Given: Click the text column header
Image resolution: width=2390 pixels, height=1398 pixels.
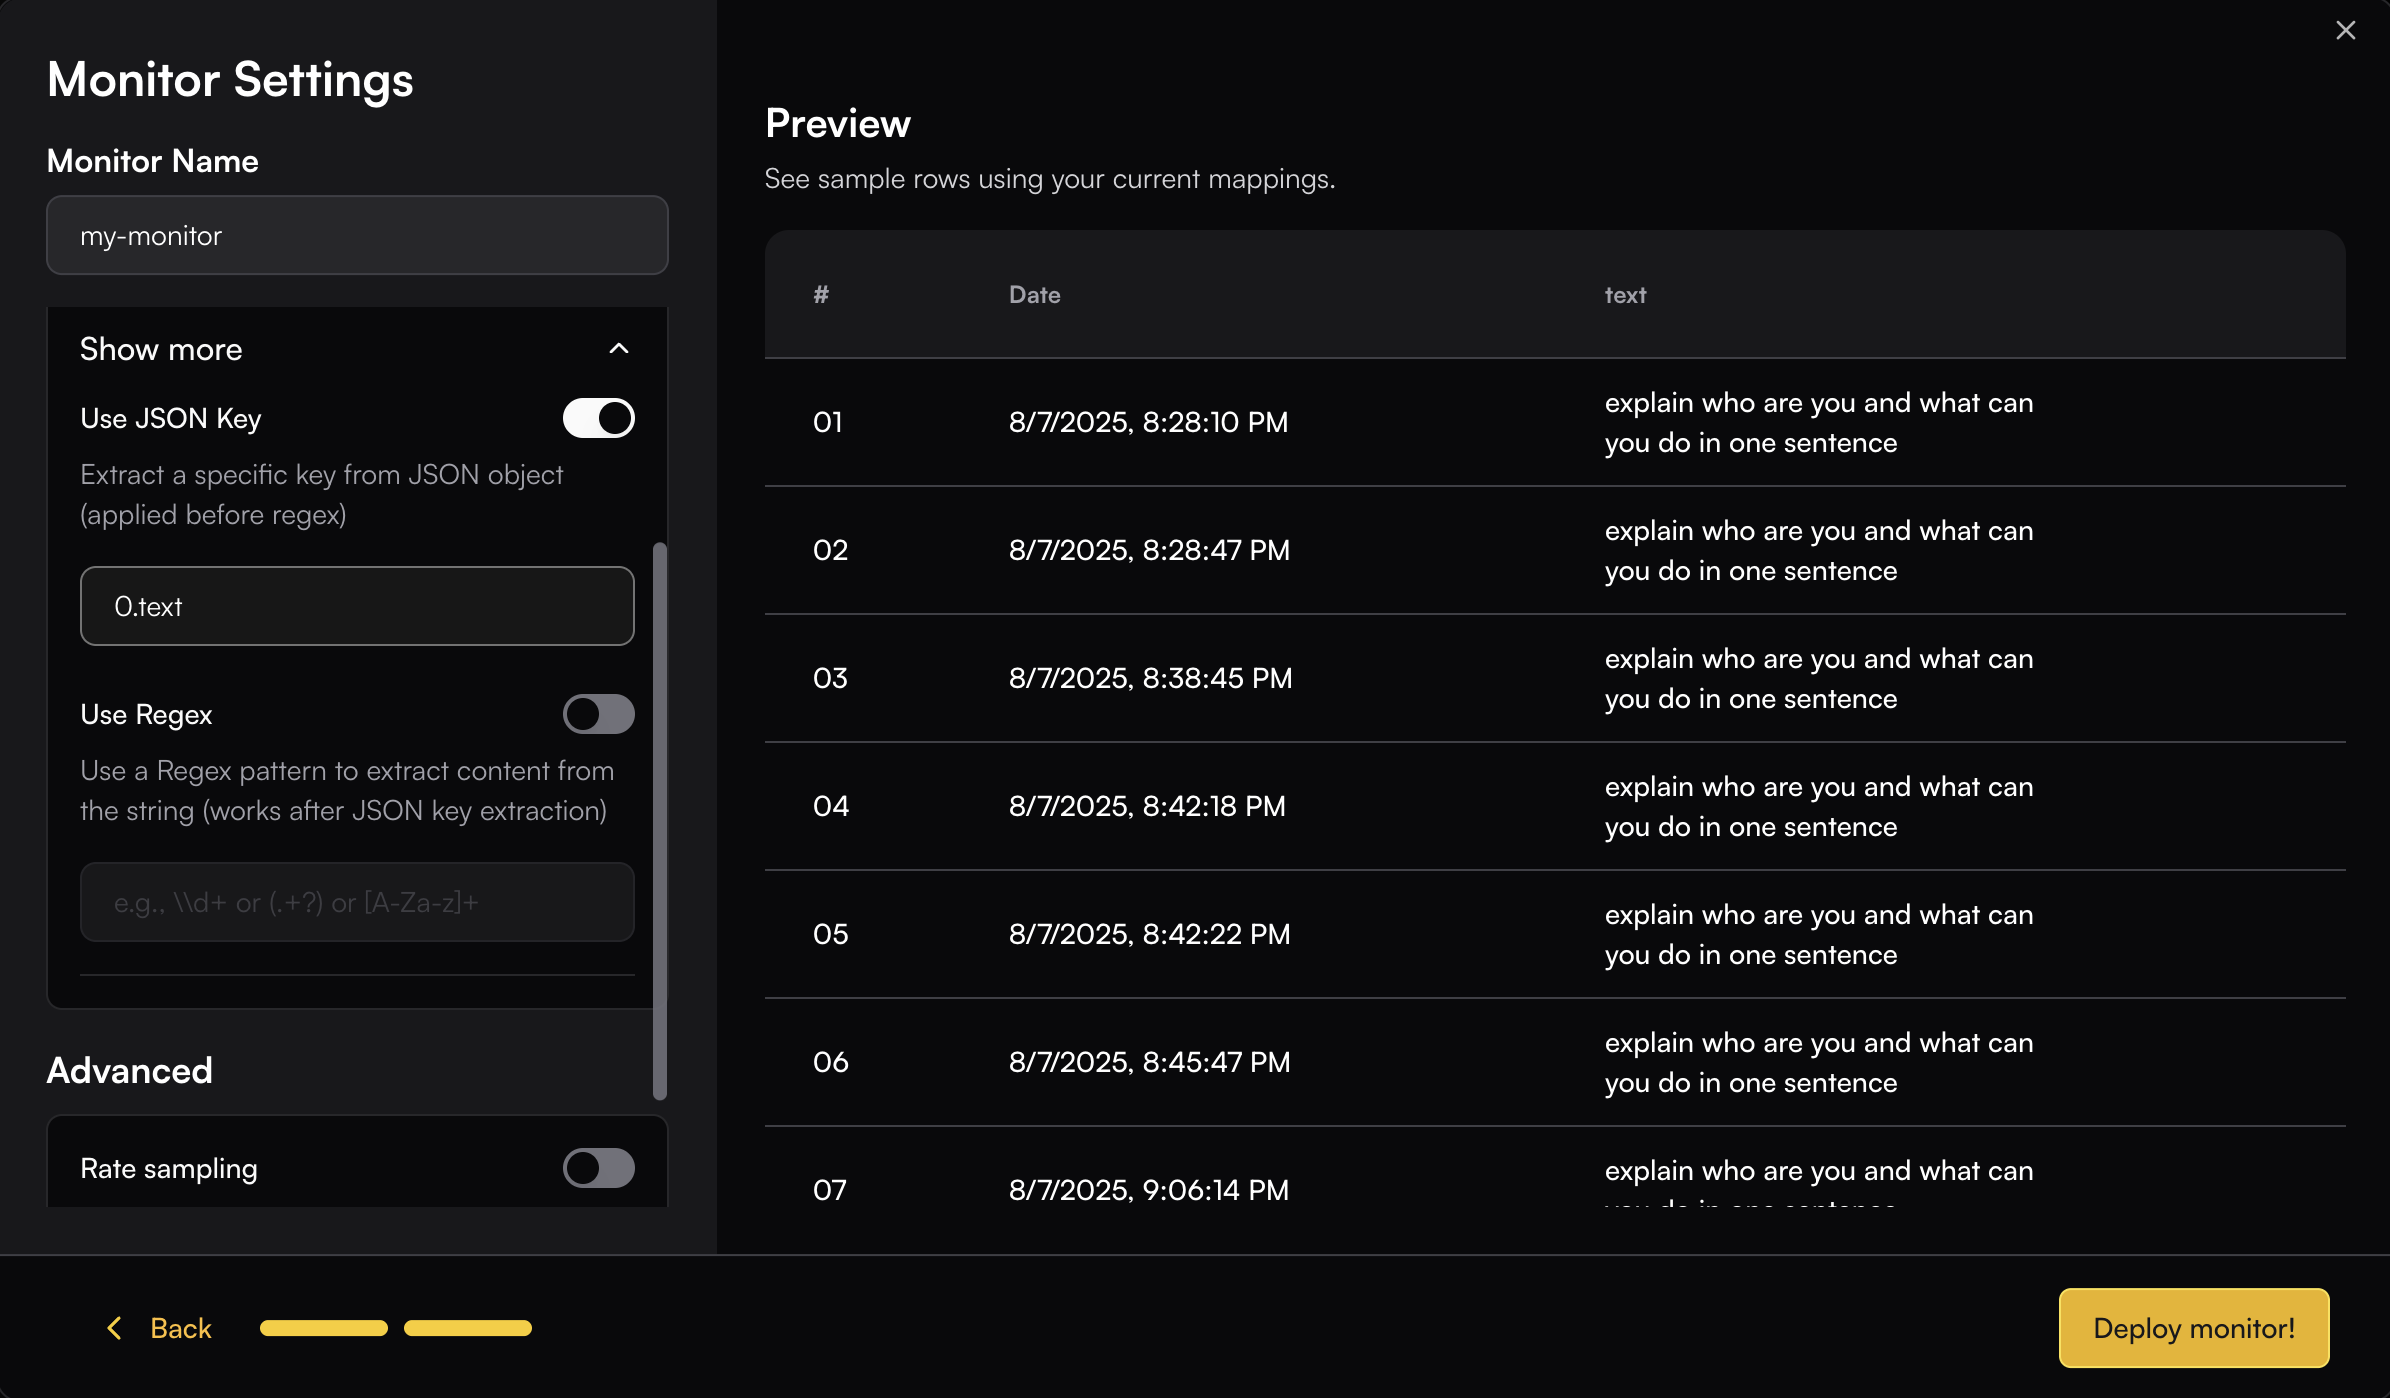Looking at the screenshot, I should pos(1625,295).
